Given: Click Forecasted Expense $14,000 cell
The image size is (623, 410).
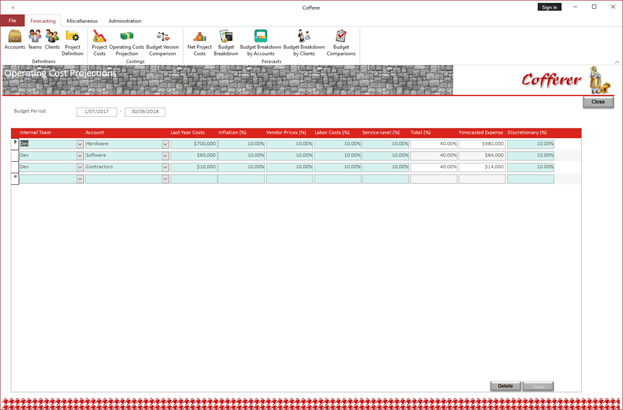Looking at the screenshot, I should 482,167.
